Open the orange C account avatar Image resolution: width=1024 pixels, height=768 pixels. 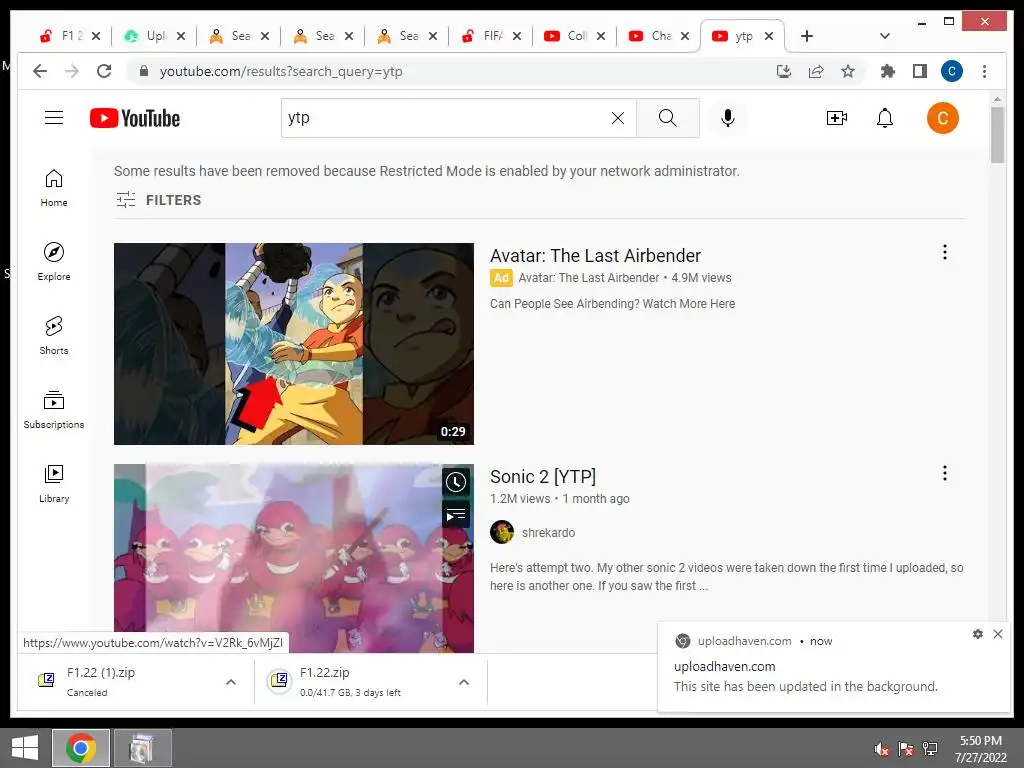[942, 118]
